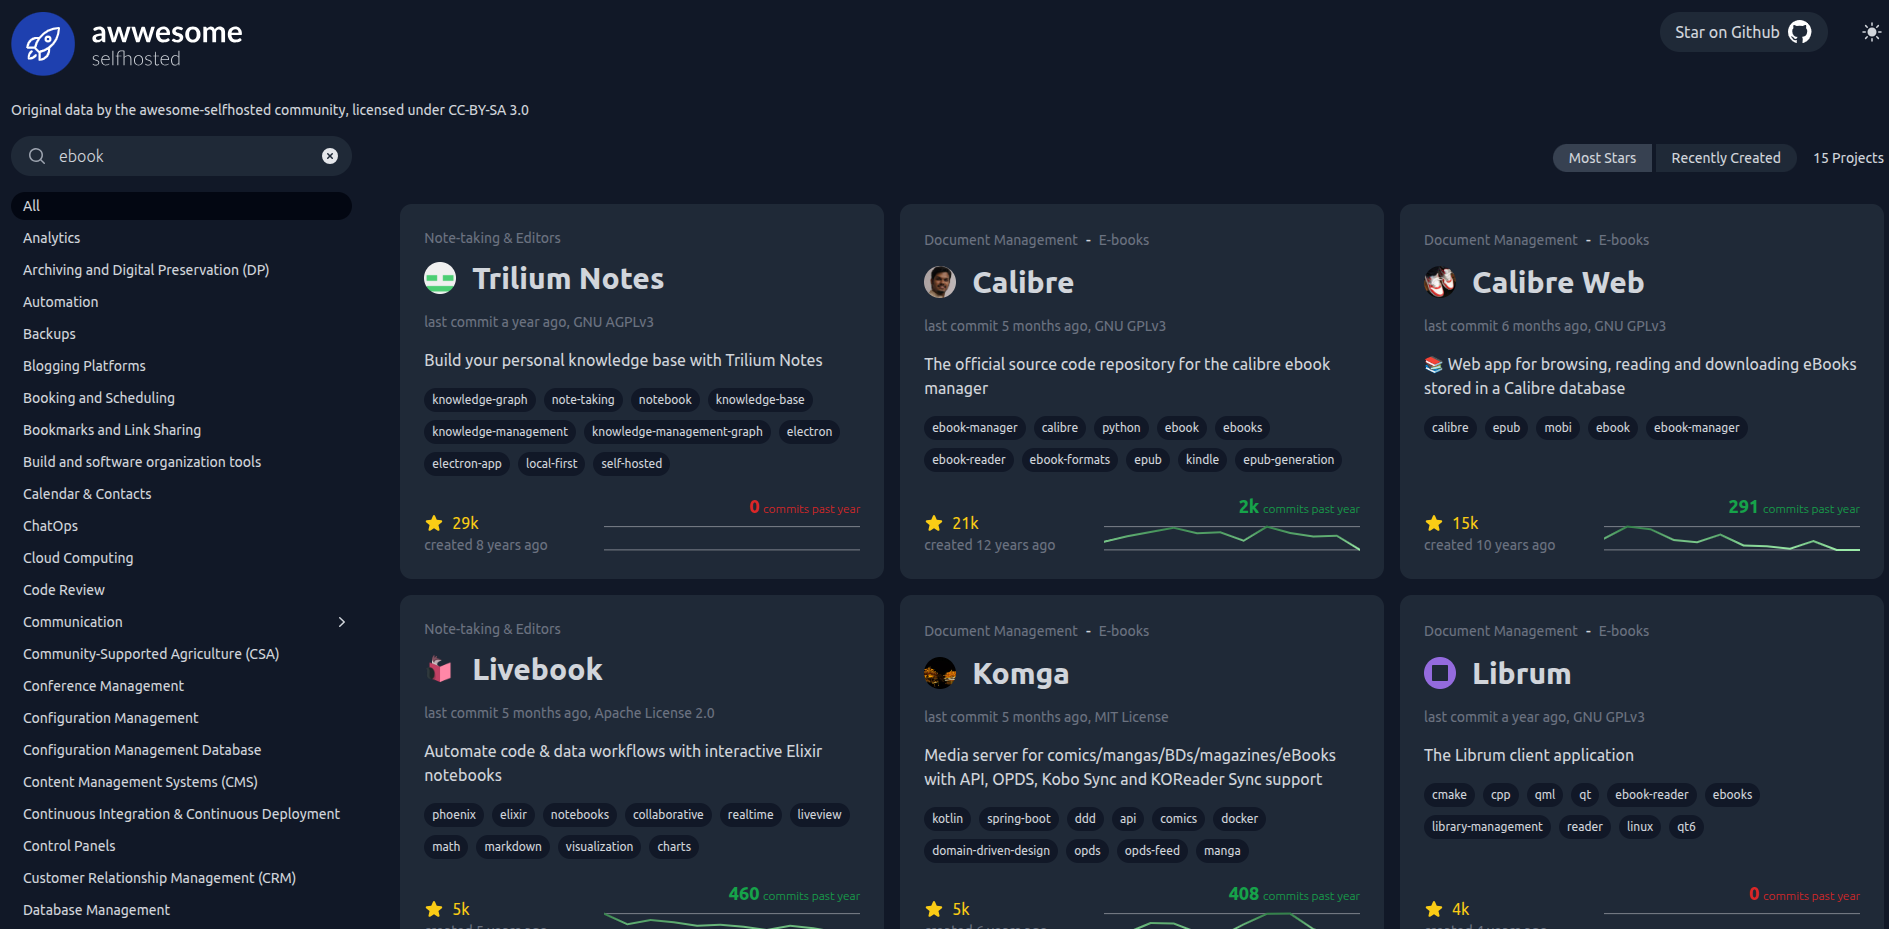Click the Livebook project icon
This screenshot has width=1889, height=929.
440,669
